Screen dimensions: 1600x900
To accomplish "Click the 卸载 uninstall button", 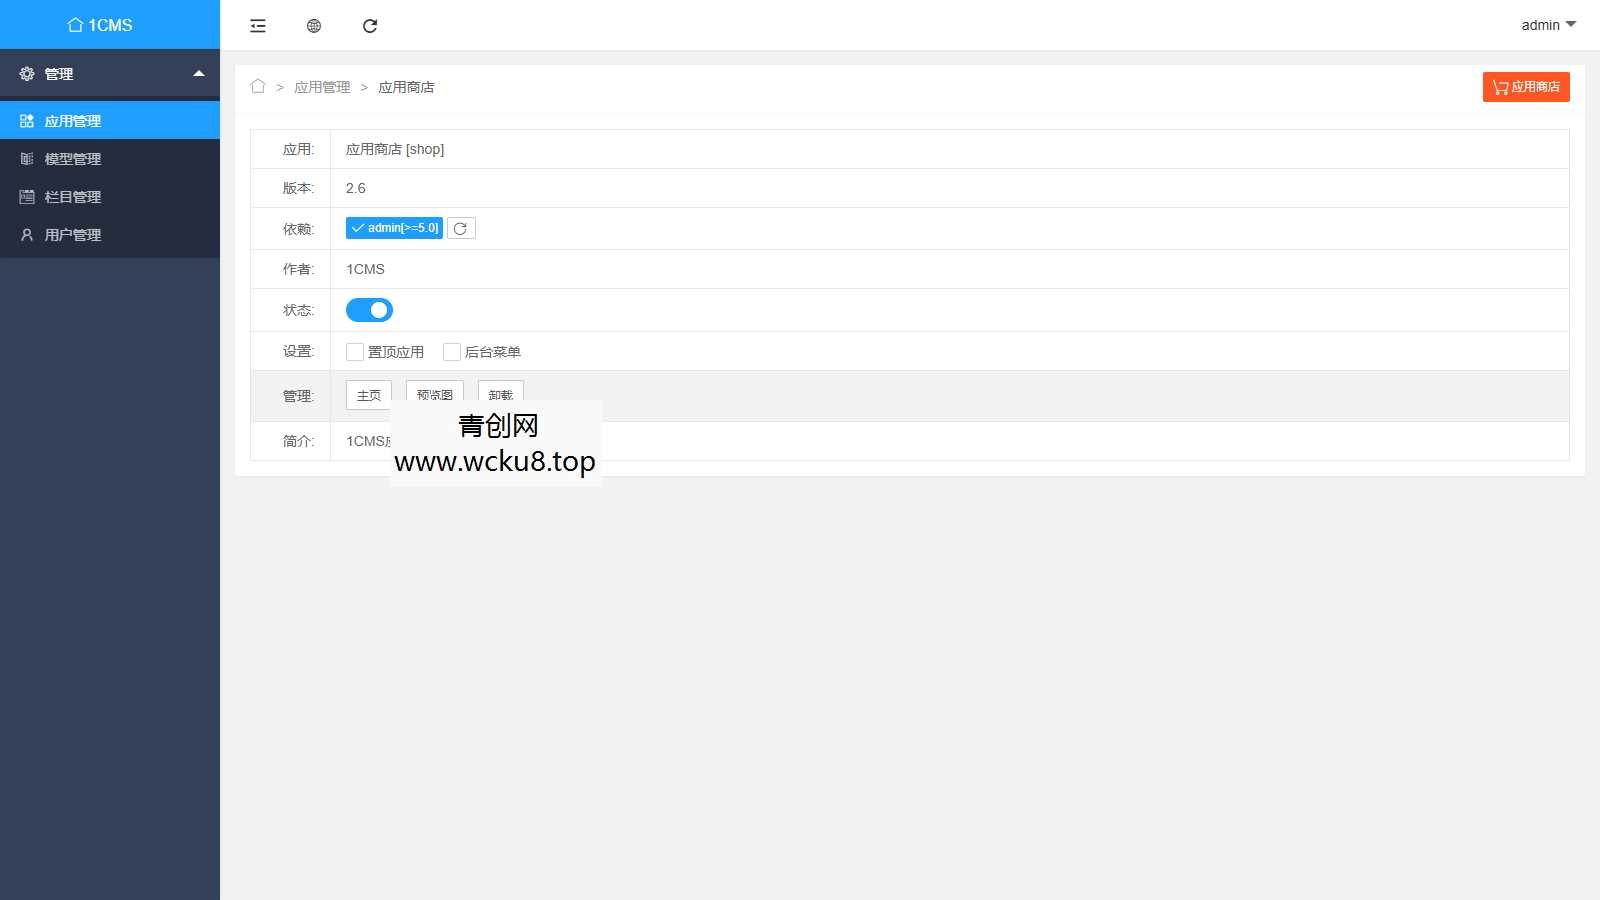I will point(500,392).
